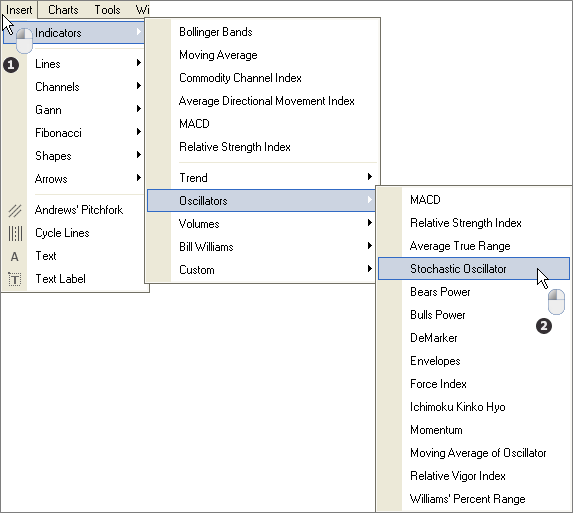Open the Tools menu
This screenshot has width=573, height=513.
click(107, 10)
